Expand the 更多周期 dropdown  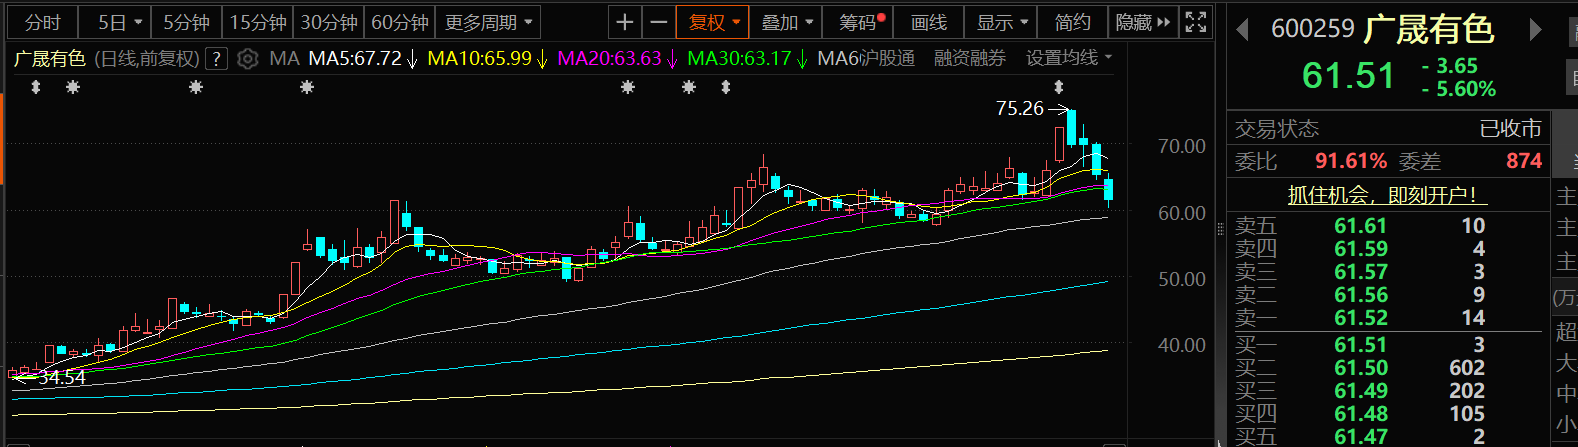click(x=489, y=22)
